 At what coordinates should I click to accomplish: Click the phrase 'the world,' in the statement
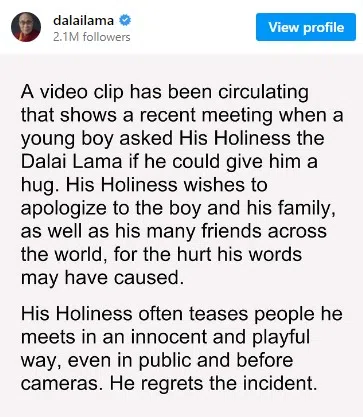64,255
